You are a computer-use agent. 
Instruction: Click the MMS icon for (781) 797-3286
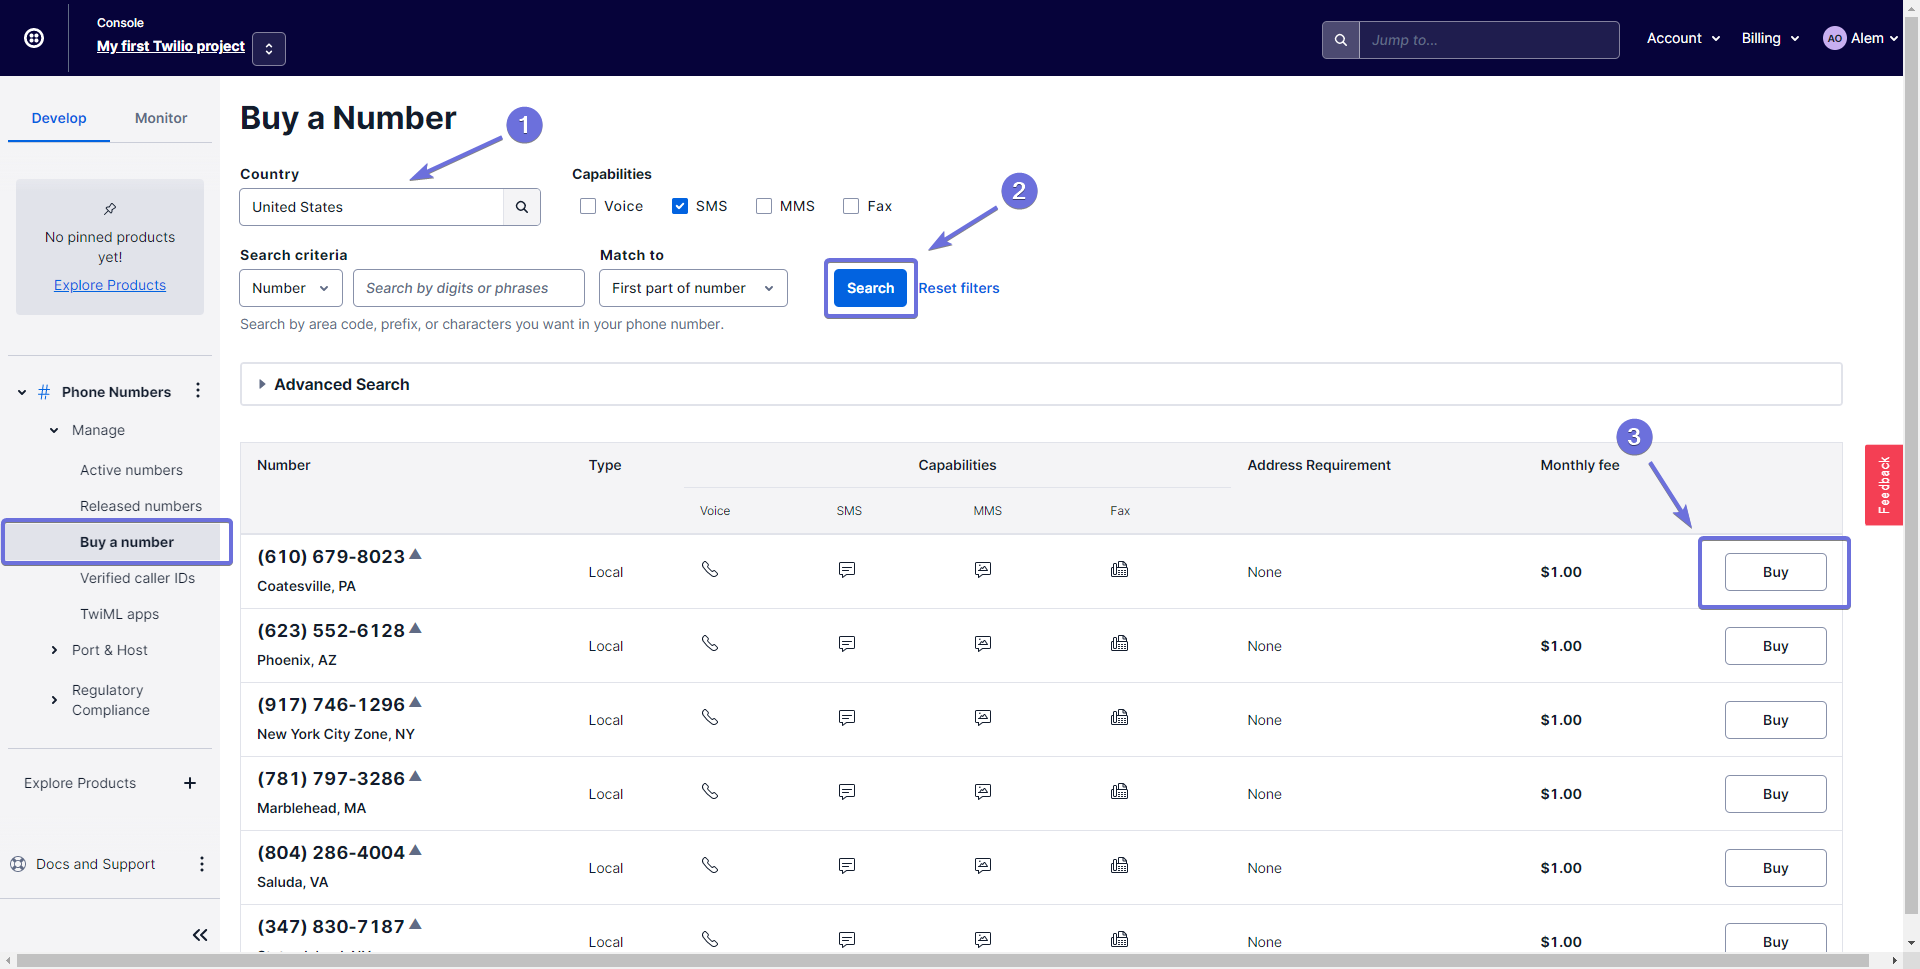983,792
